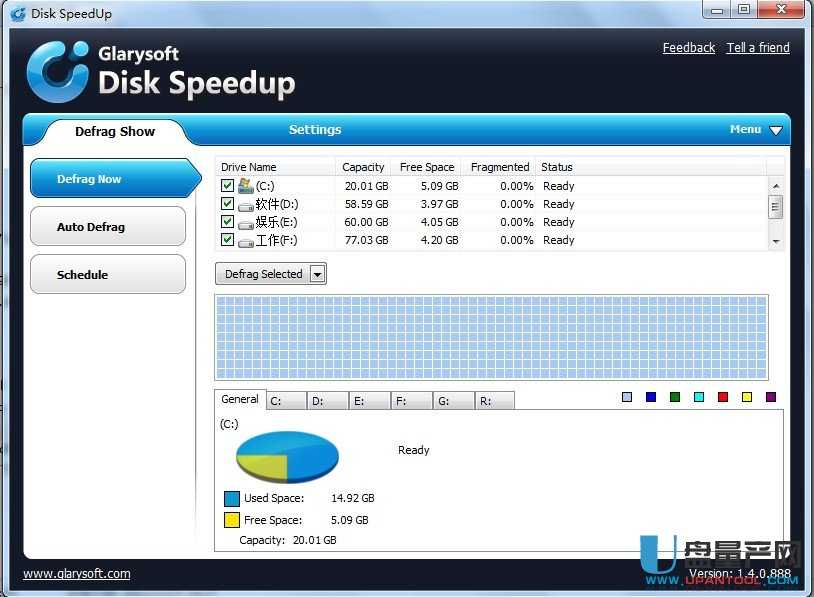Select the D: info tab

coord(328,401)
